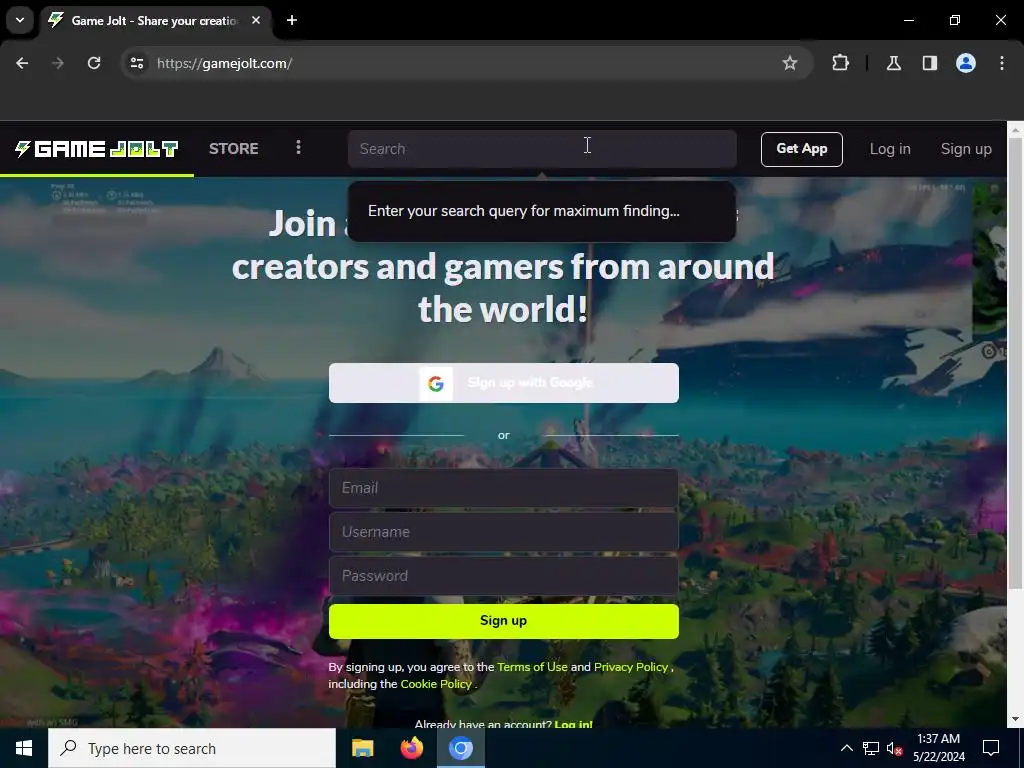
Task: Launch File Explorer from the taskbar
Action: (x=362, y=748)
